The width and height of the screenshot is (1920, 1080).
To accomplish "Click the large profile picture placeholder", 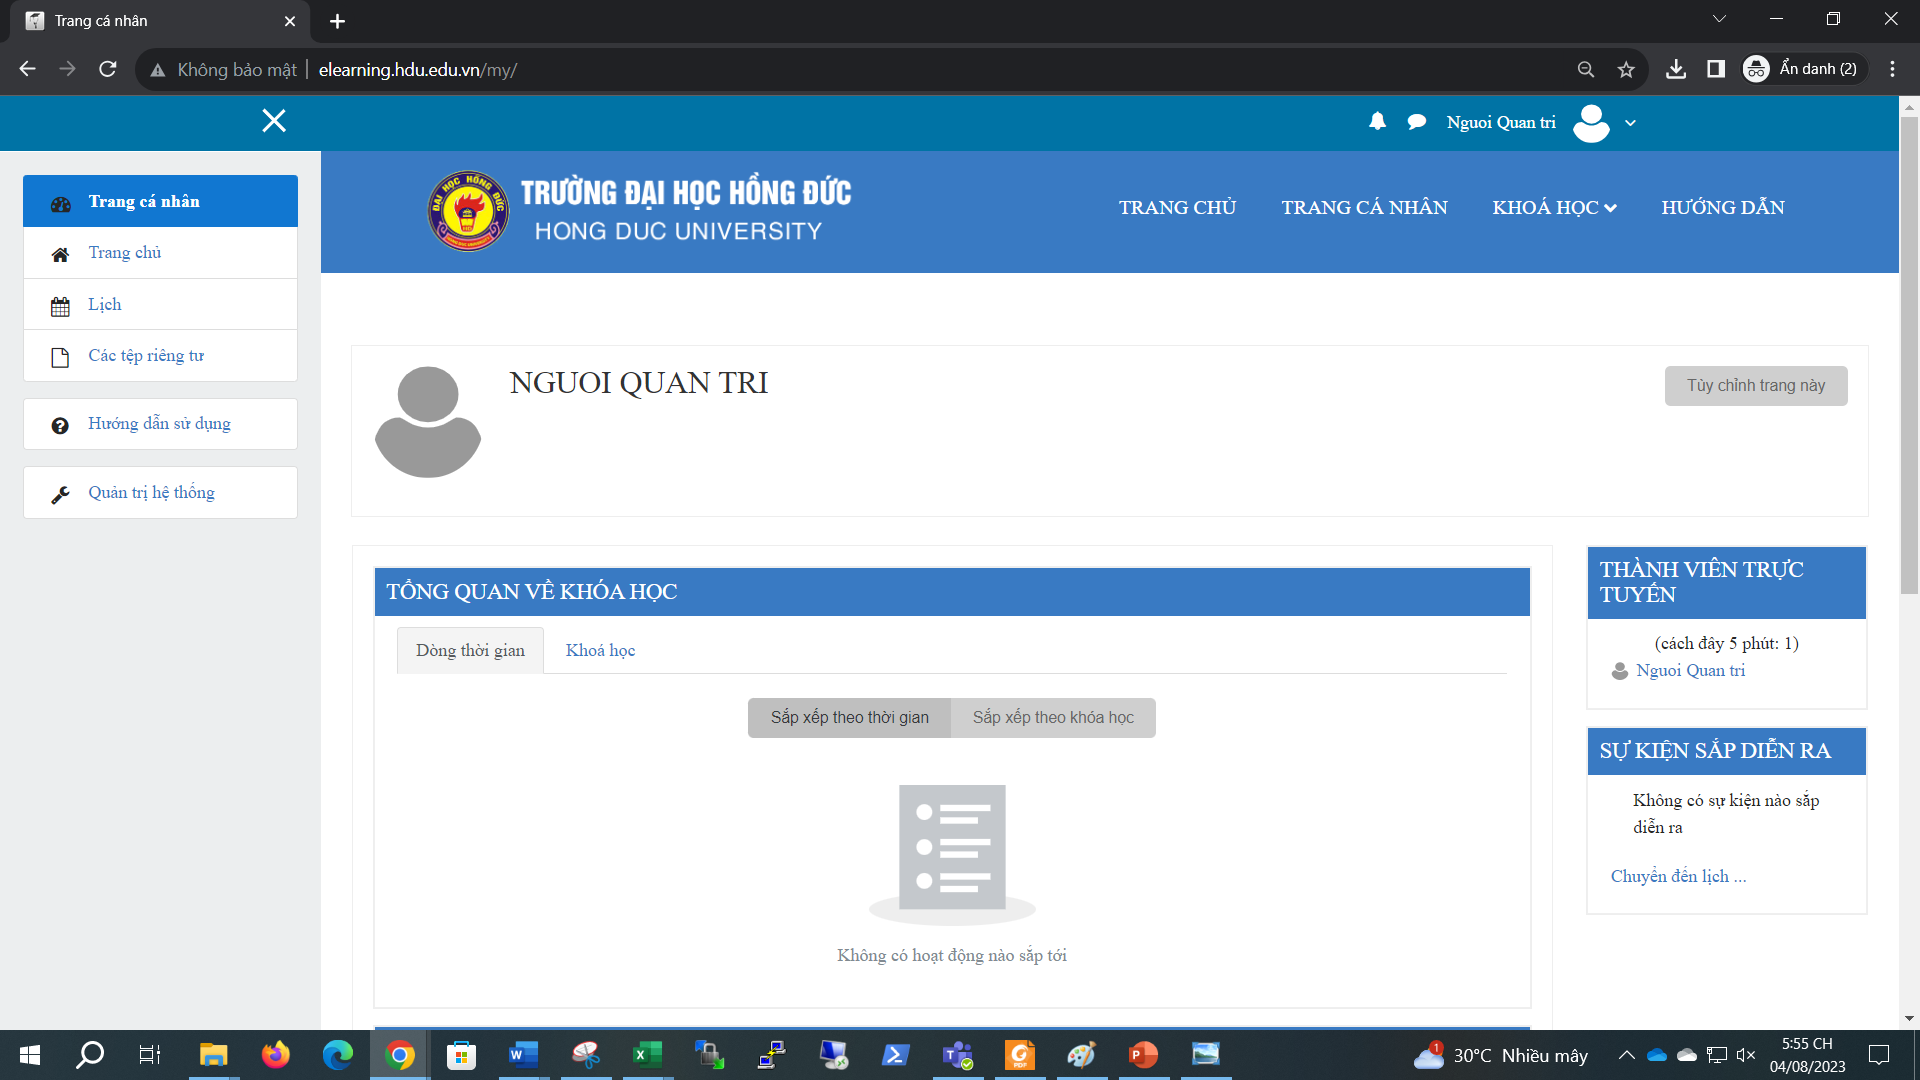I will pos(428,422).
